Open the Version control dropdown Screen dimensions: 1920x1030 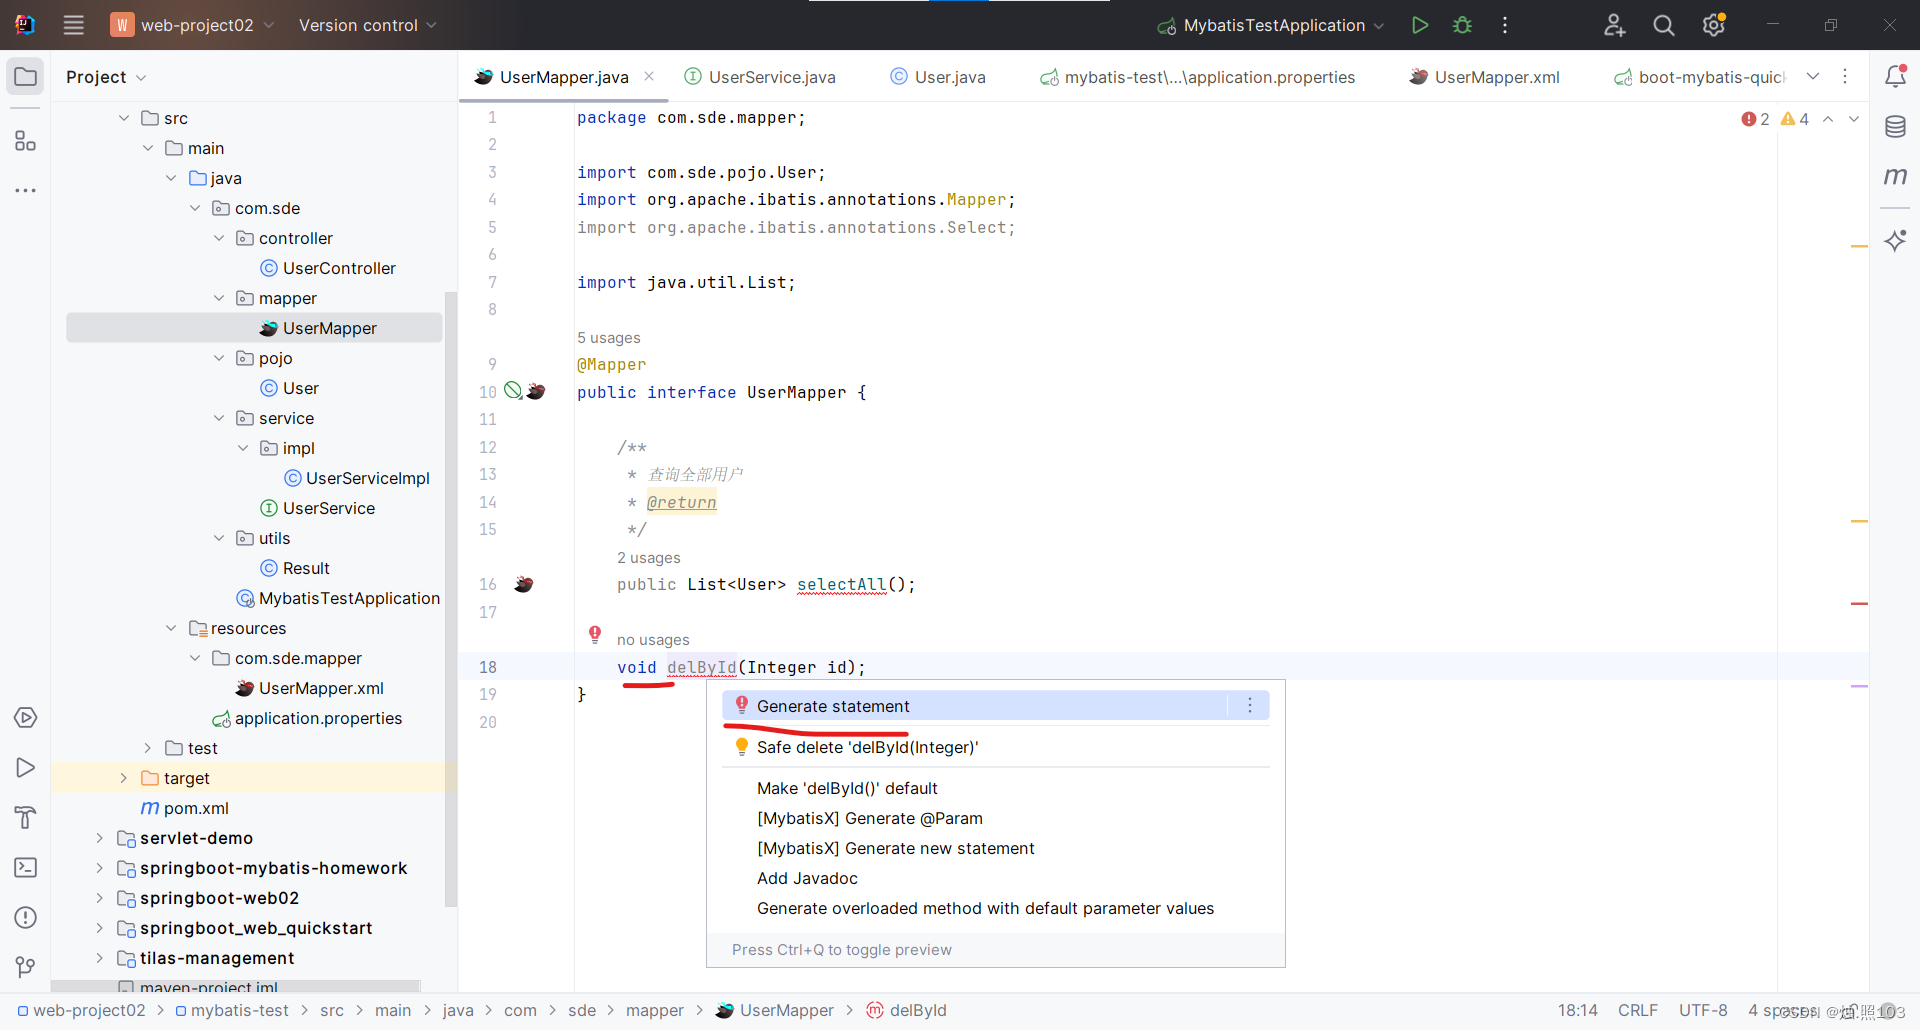[x=367, y=25]
